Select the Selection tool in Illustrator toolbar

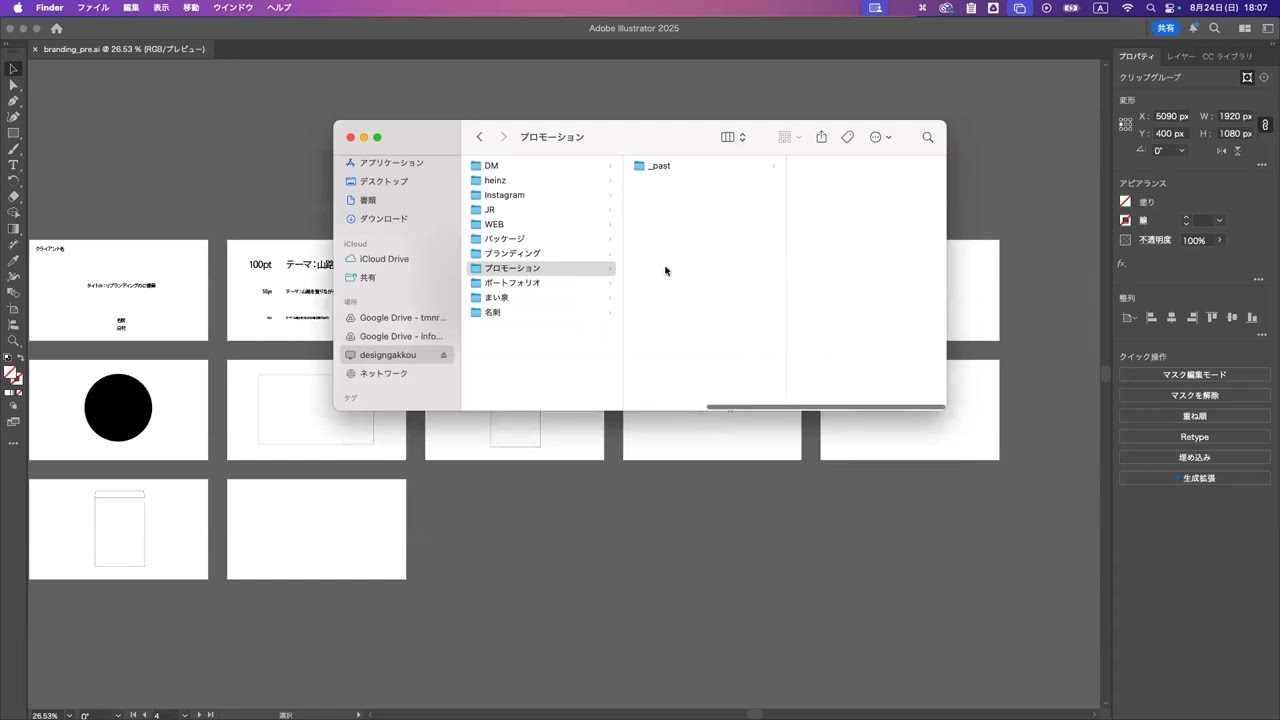click(13, 70)
